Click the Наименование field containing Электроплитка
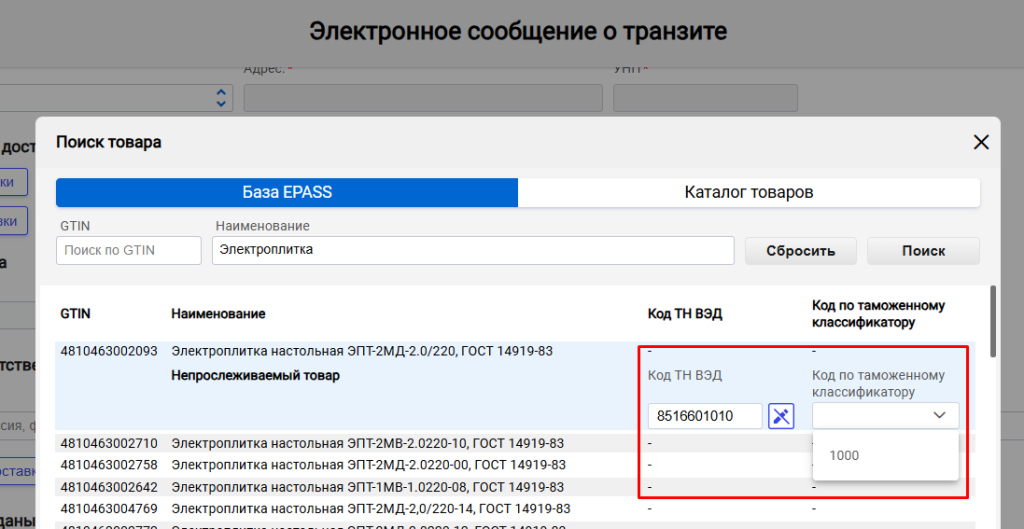Screen dimensions: 1024x529 473,250
